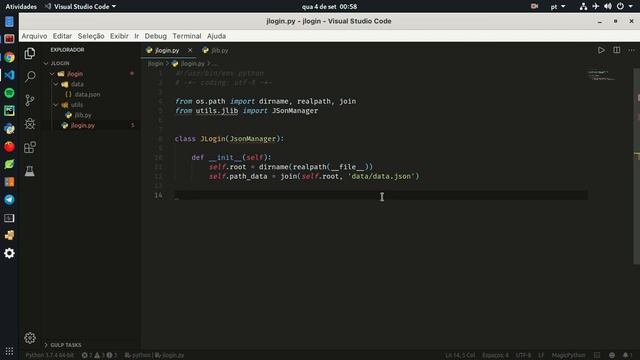Open Spotify from the dock
The width and height of the screenshot is (640, 360).
tap(9, 93)
